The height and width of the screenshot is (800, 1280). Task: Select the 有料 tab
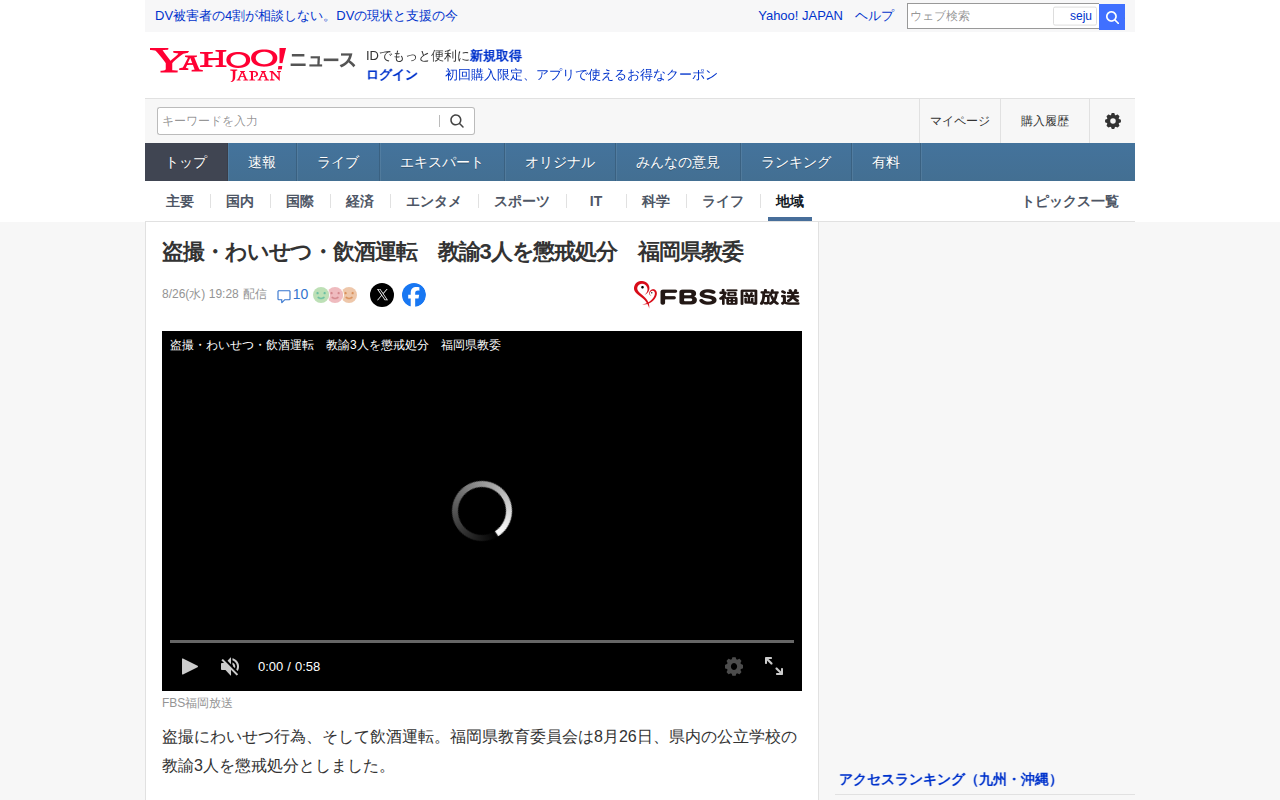tap(886, 162)
